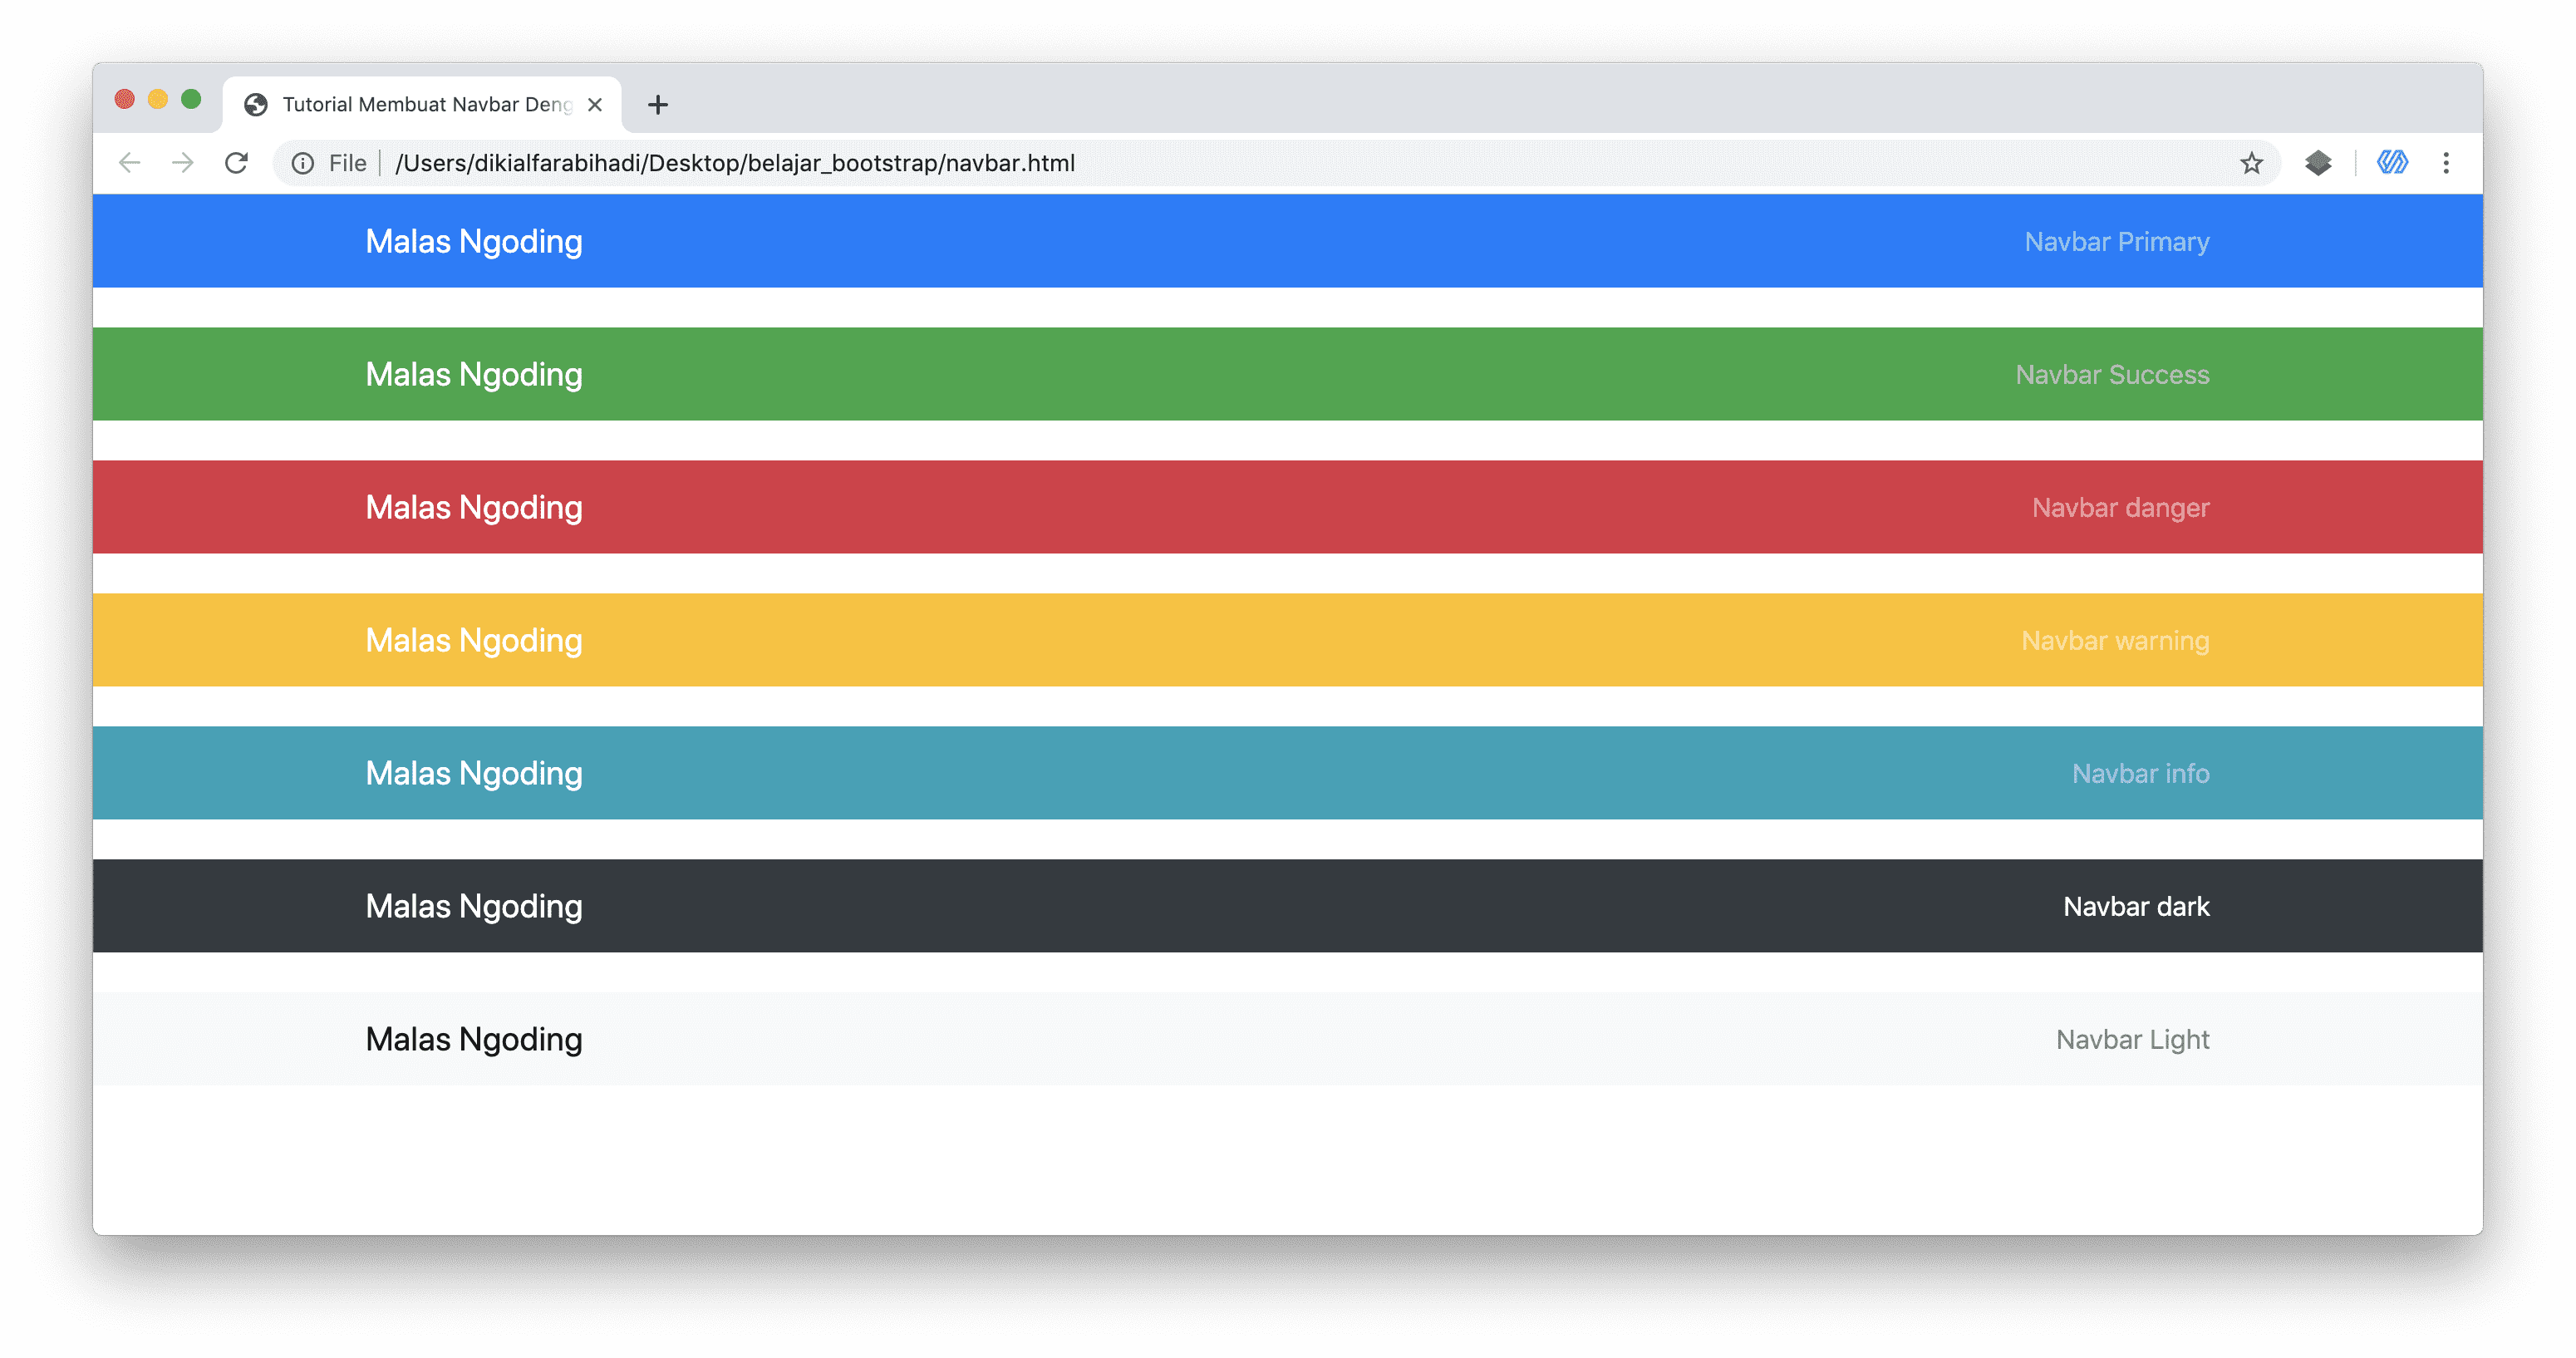
Task: Open the Navbar warning link
Action: (2115, 641)
